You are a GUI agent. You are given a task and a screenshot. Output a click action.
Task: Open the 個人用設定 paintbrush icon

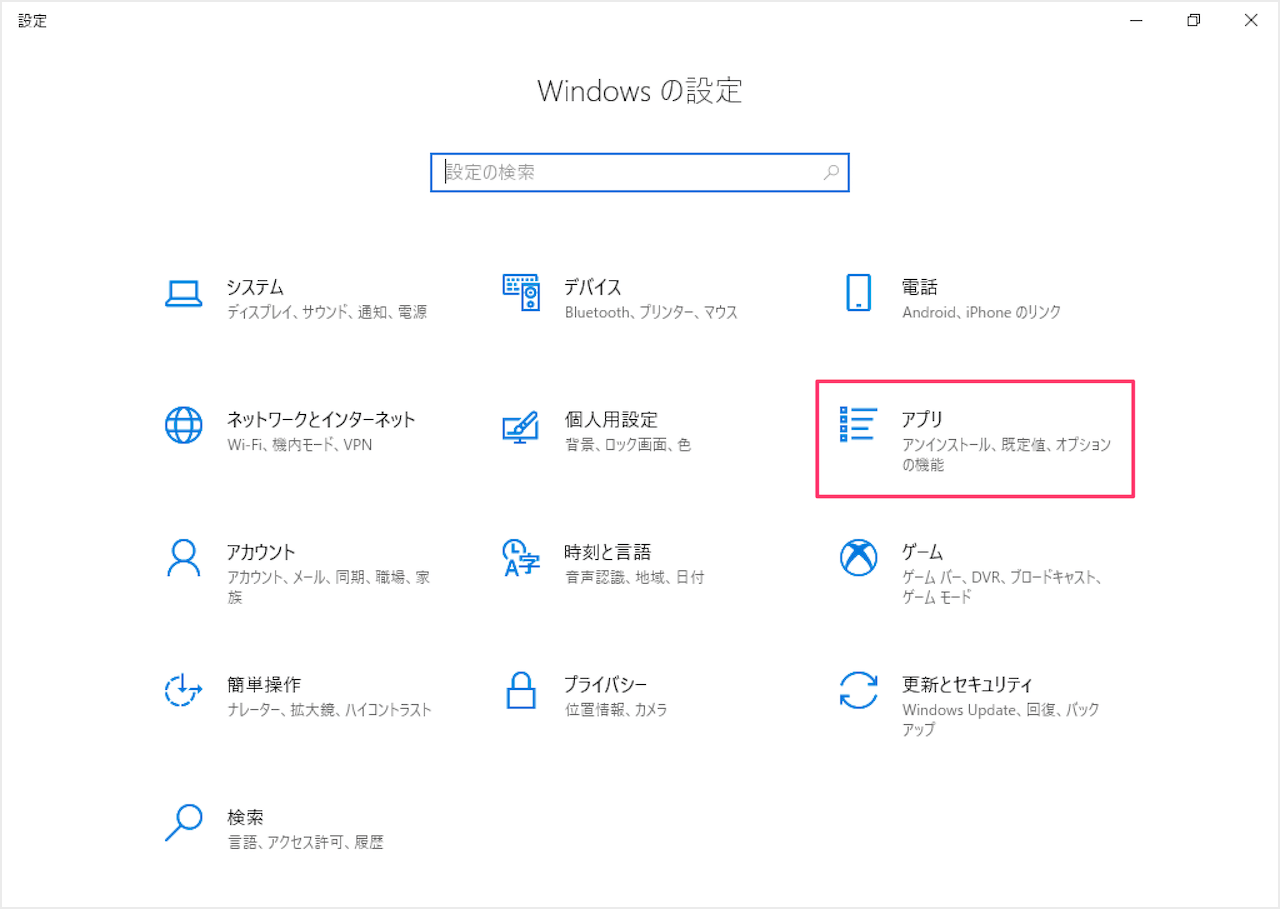click(521, 426)
